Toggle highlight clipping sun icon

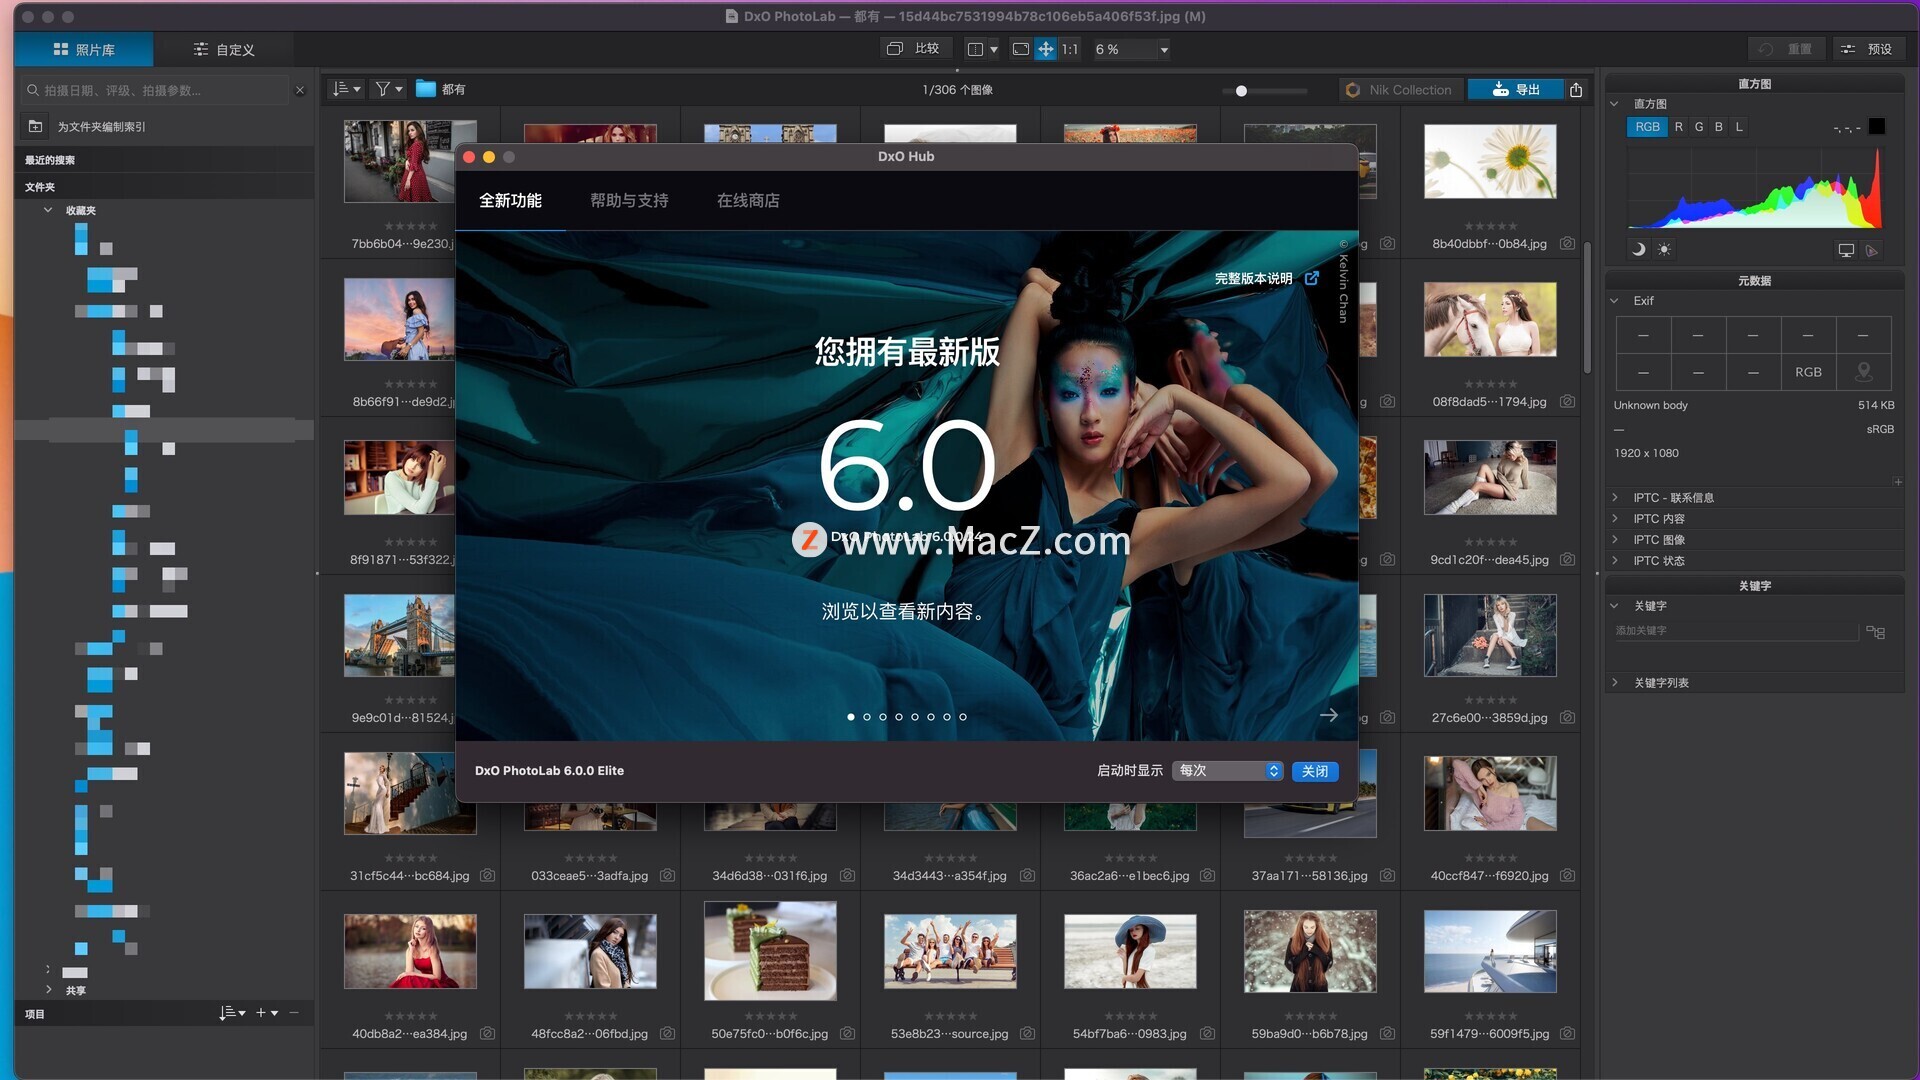tap(1664, 249)
